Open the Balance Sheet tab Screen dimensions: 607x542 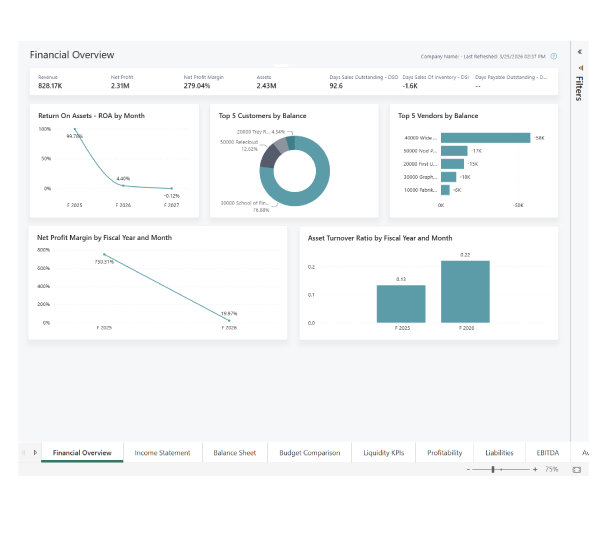235,453
